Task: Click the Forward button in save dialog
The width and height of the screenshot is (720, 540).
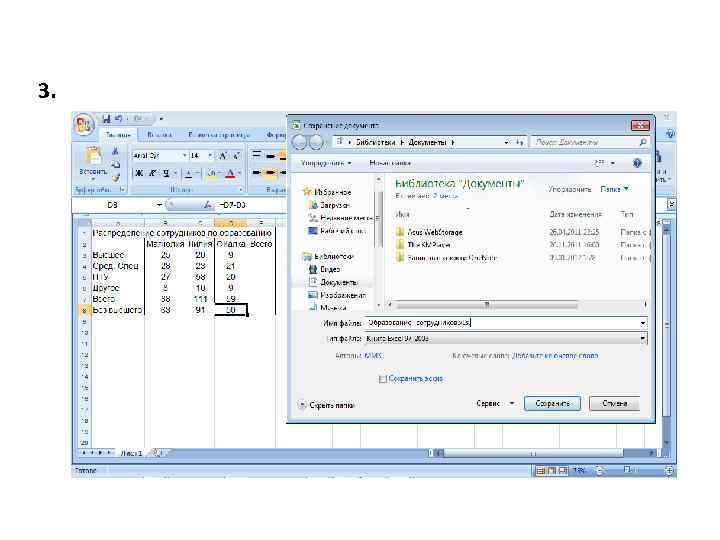Action: [x=316, y=143]
